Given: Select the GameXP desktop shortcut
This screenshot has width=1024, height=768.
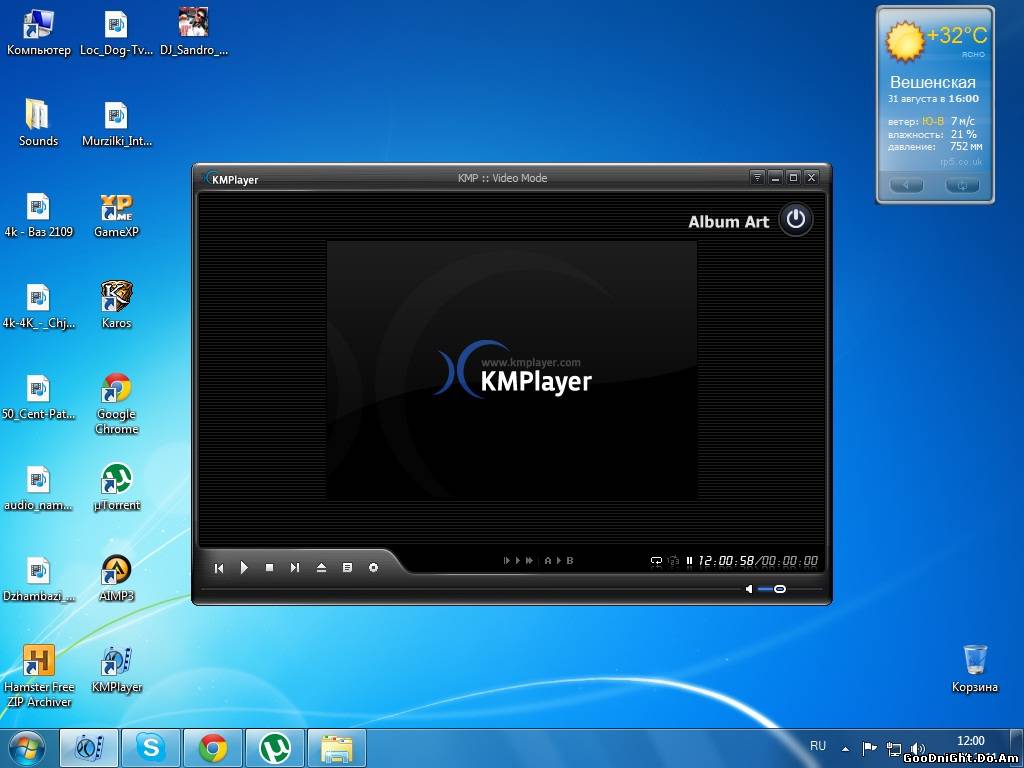Looking at the screenshot, I should [116, 214].
